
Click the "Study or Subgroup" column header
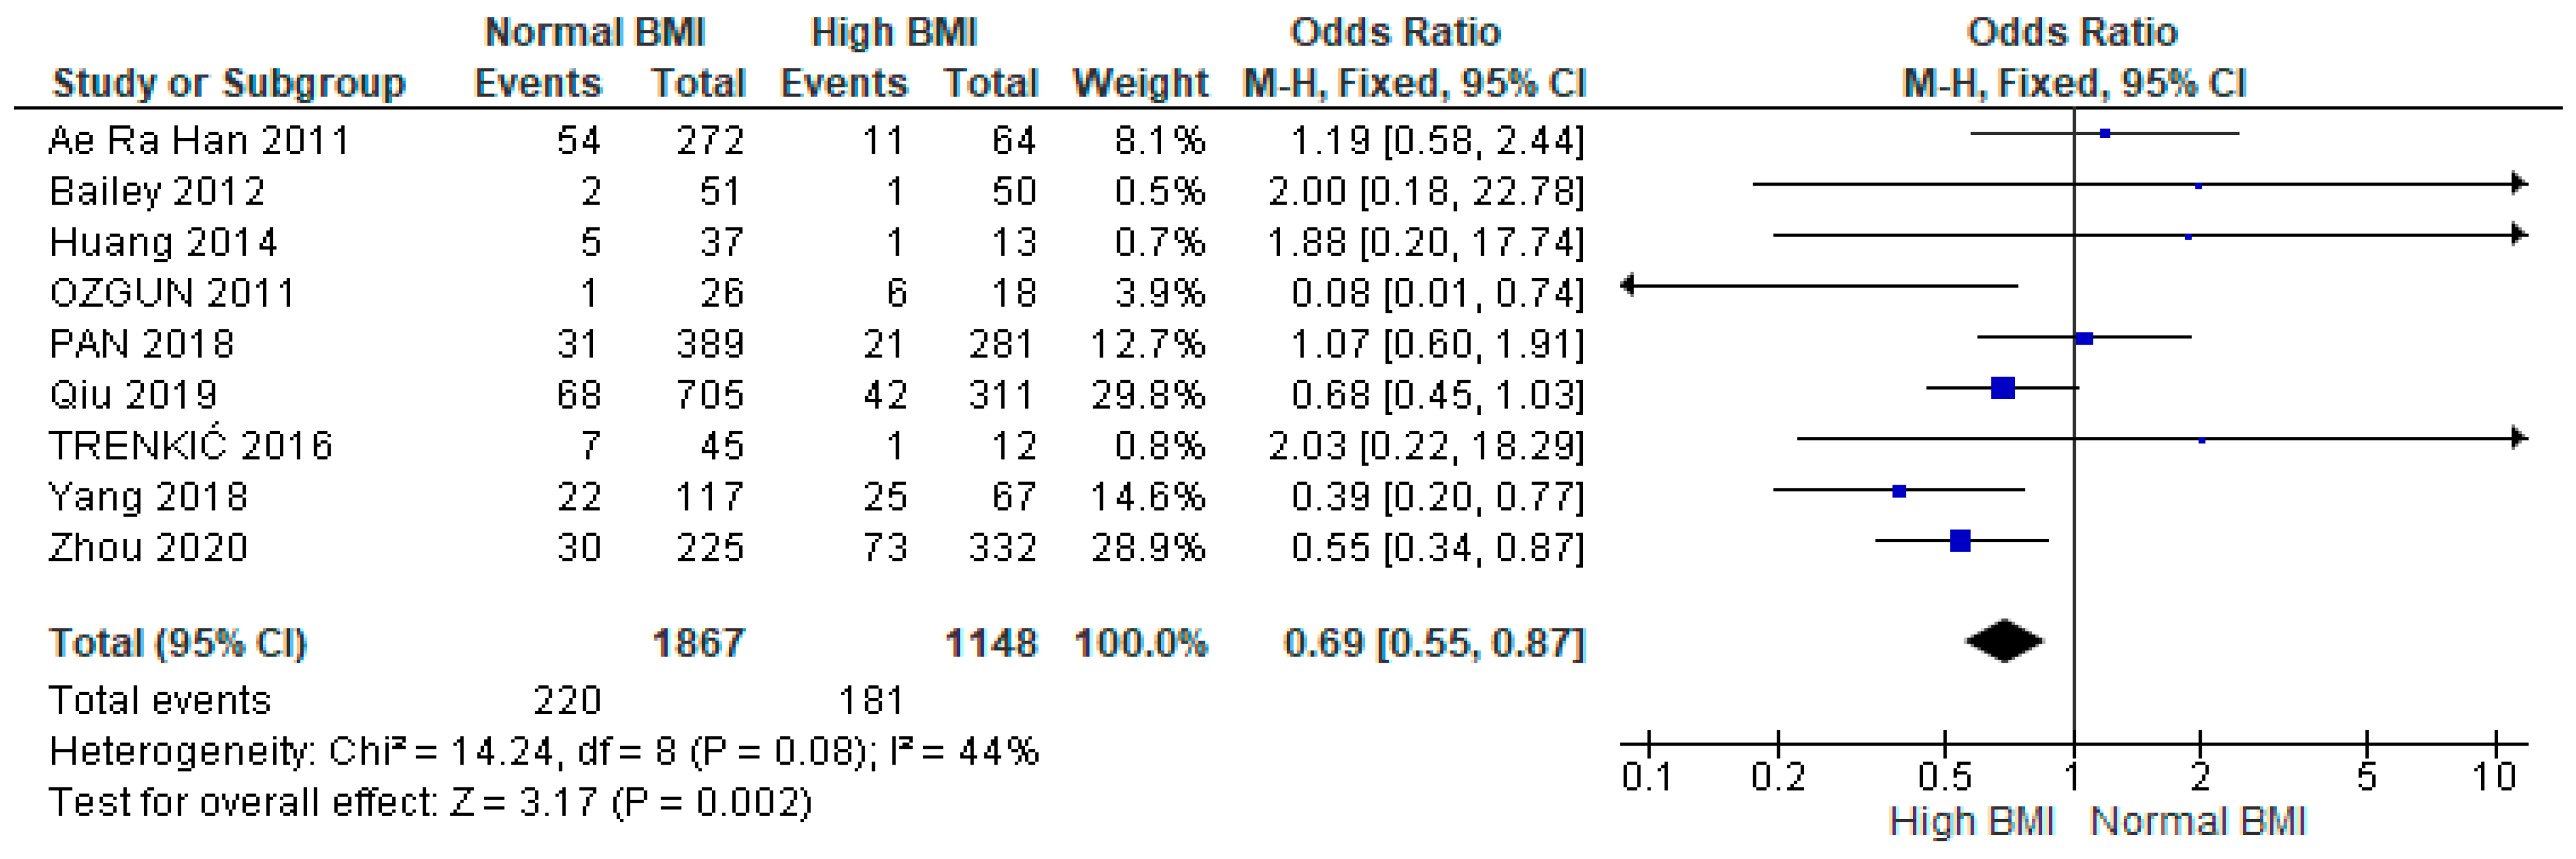[x=229, y=83]
